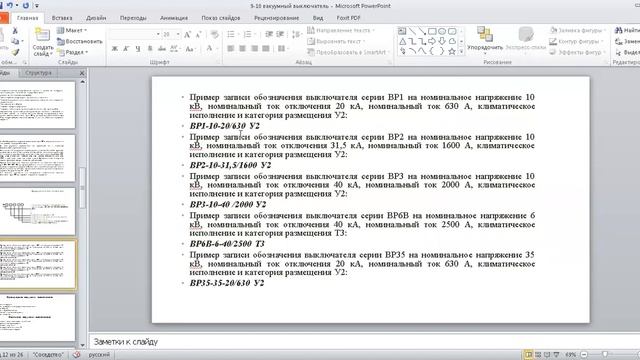Open the font name combo box
640x360 pixels.
135,34
